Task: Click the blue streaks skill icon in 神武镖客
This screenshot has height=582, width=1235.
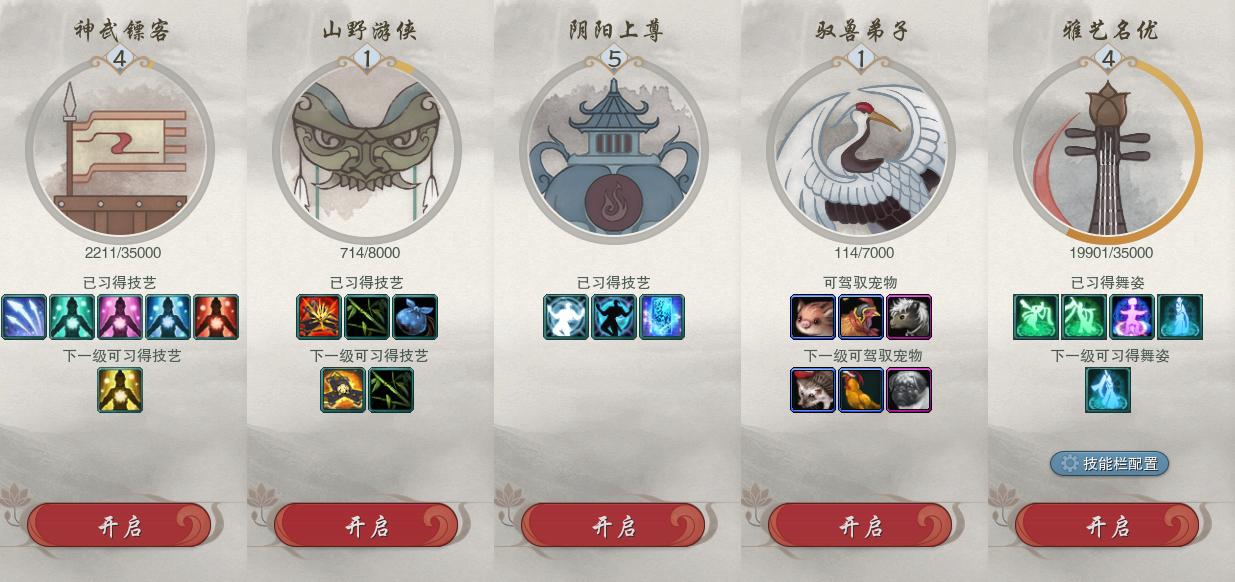Action: click(24, 317)
